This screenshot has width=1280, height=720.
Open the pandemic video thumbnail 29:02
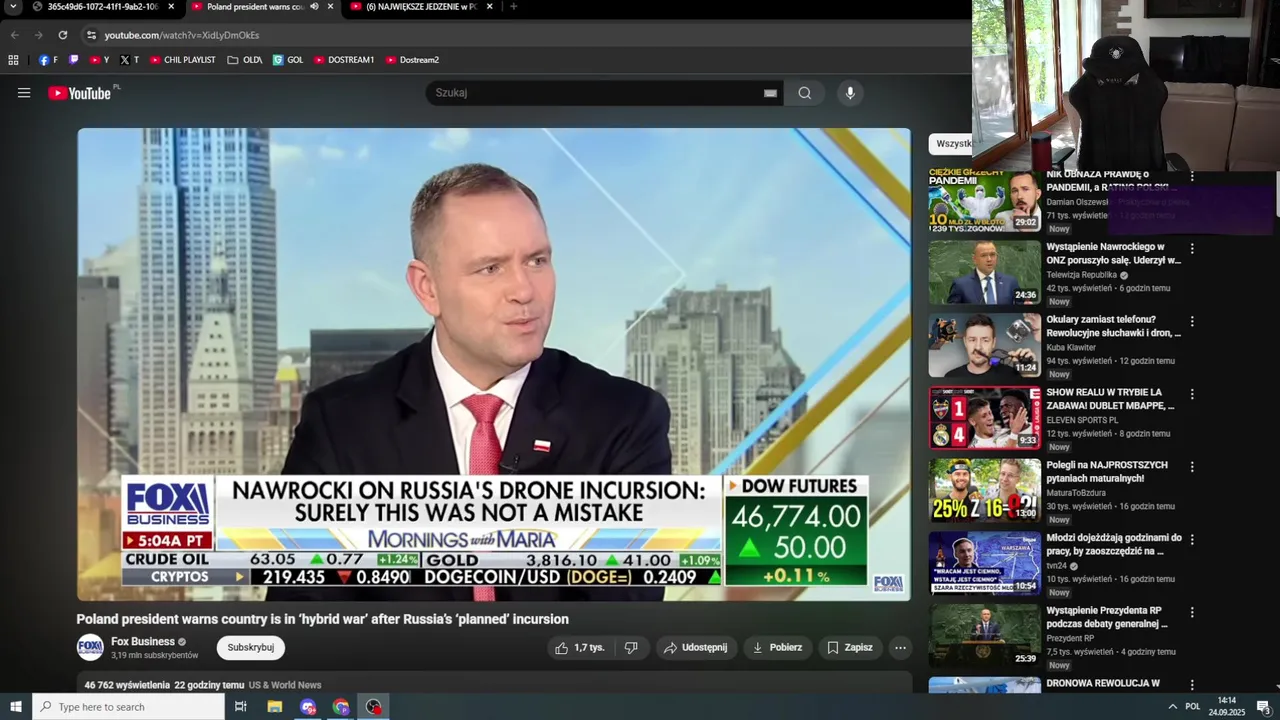tap(984, 200)
